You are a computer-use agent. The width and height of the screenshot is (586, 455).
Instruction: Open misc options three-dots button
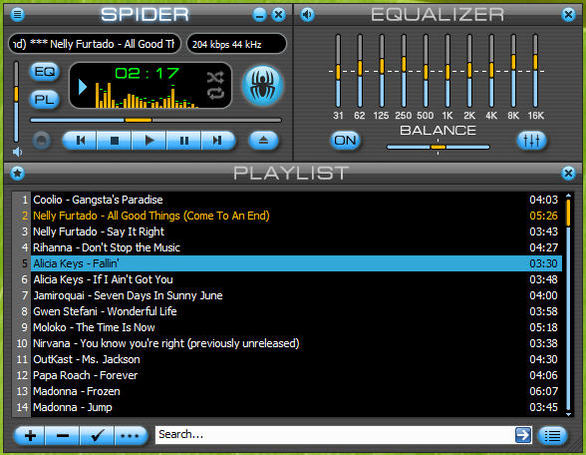(130, 436)
